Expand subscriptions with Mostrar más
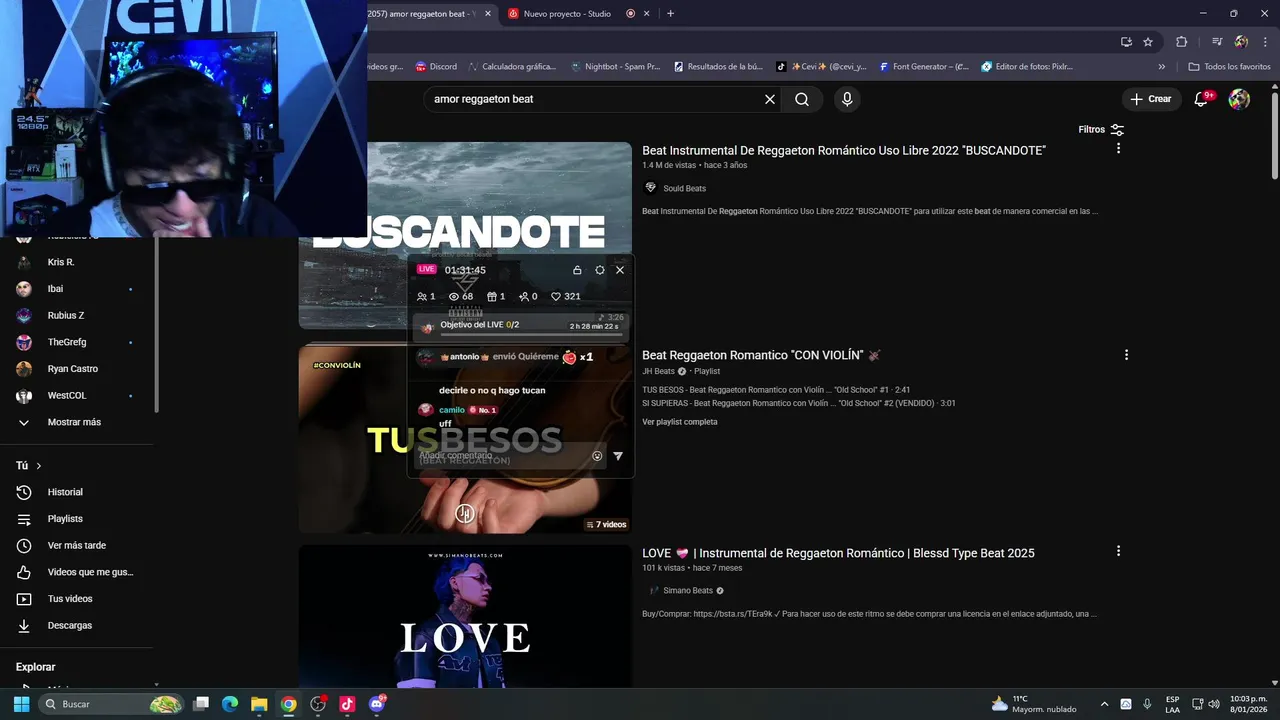The height and width of the screenshot is (720, 1280). (76, 422)
